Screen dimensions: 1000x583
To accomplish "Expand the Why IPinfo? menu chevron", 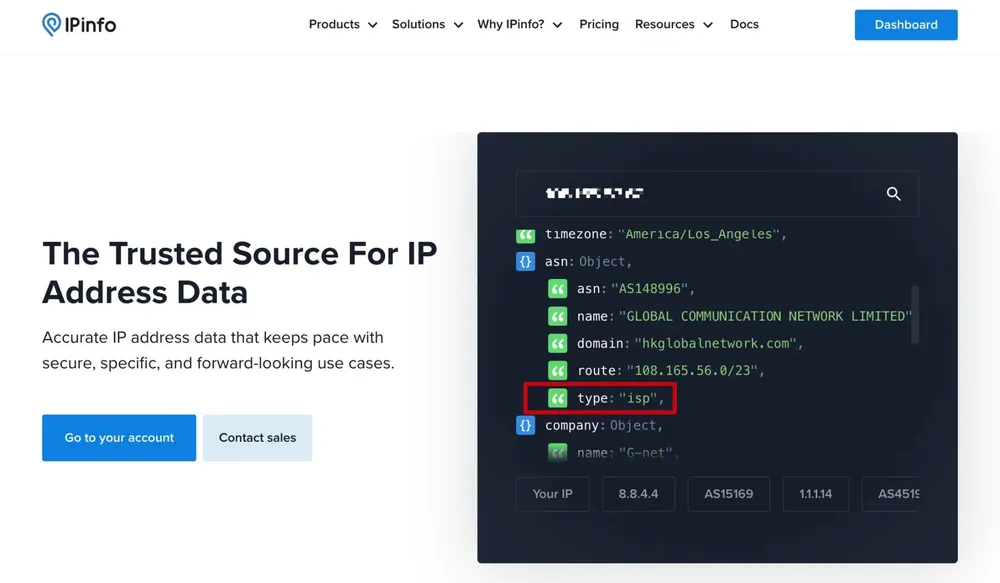I will click(x=557, y=25).
